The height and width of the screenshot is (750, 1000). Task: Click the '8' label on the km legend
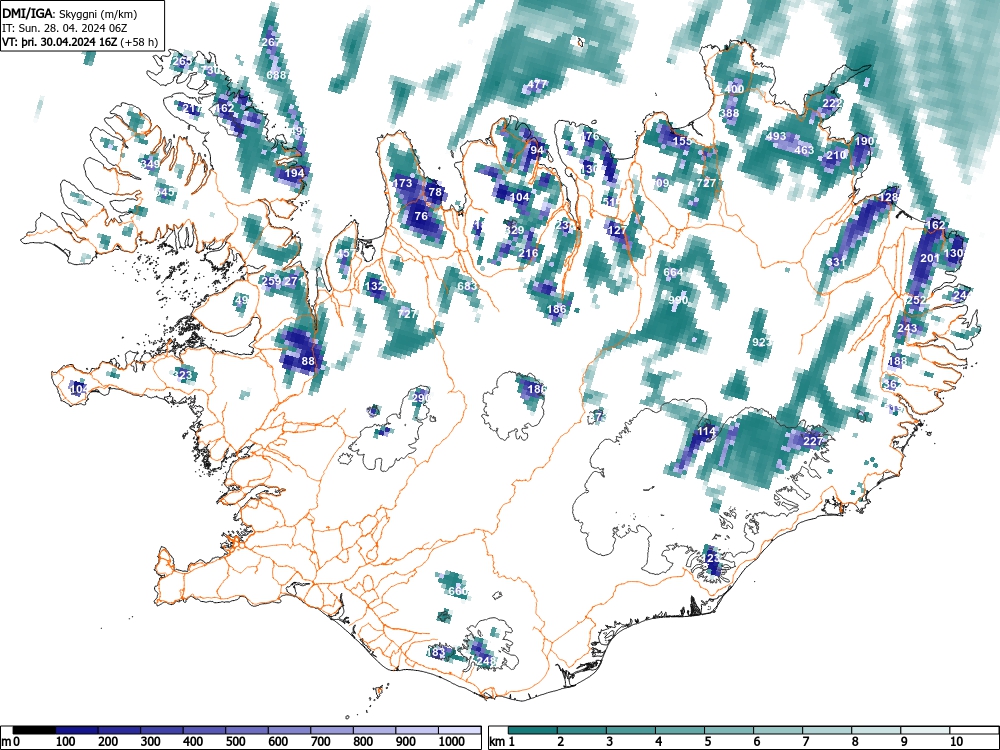[x=855, y=742]
